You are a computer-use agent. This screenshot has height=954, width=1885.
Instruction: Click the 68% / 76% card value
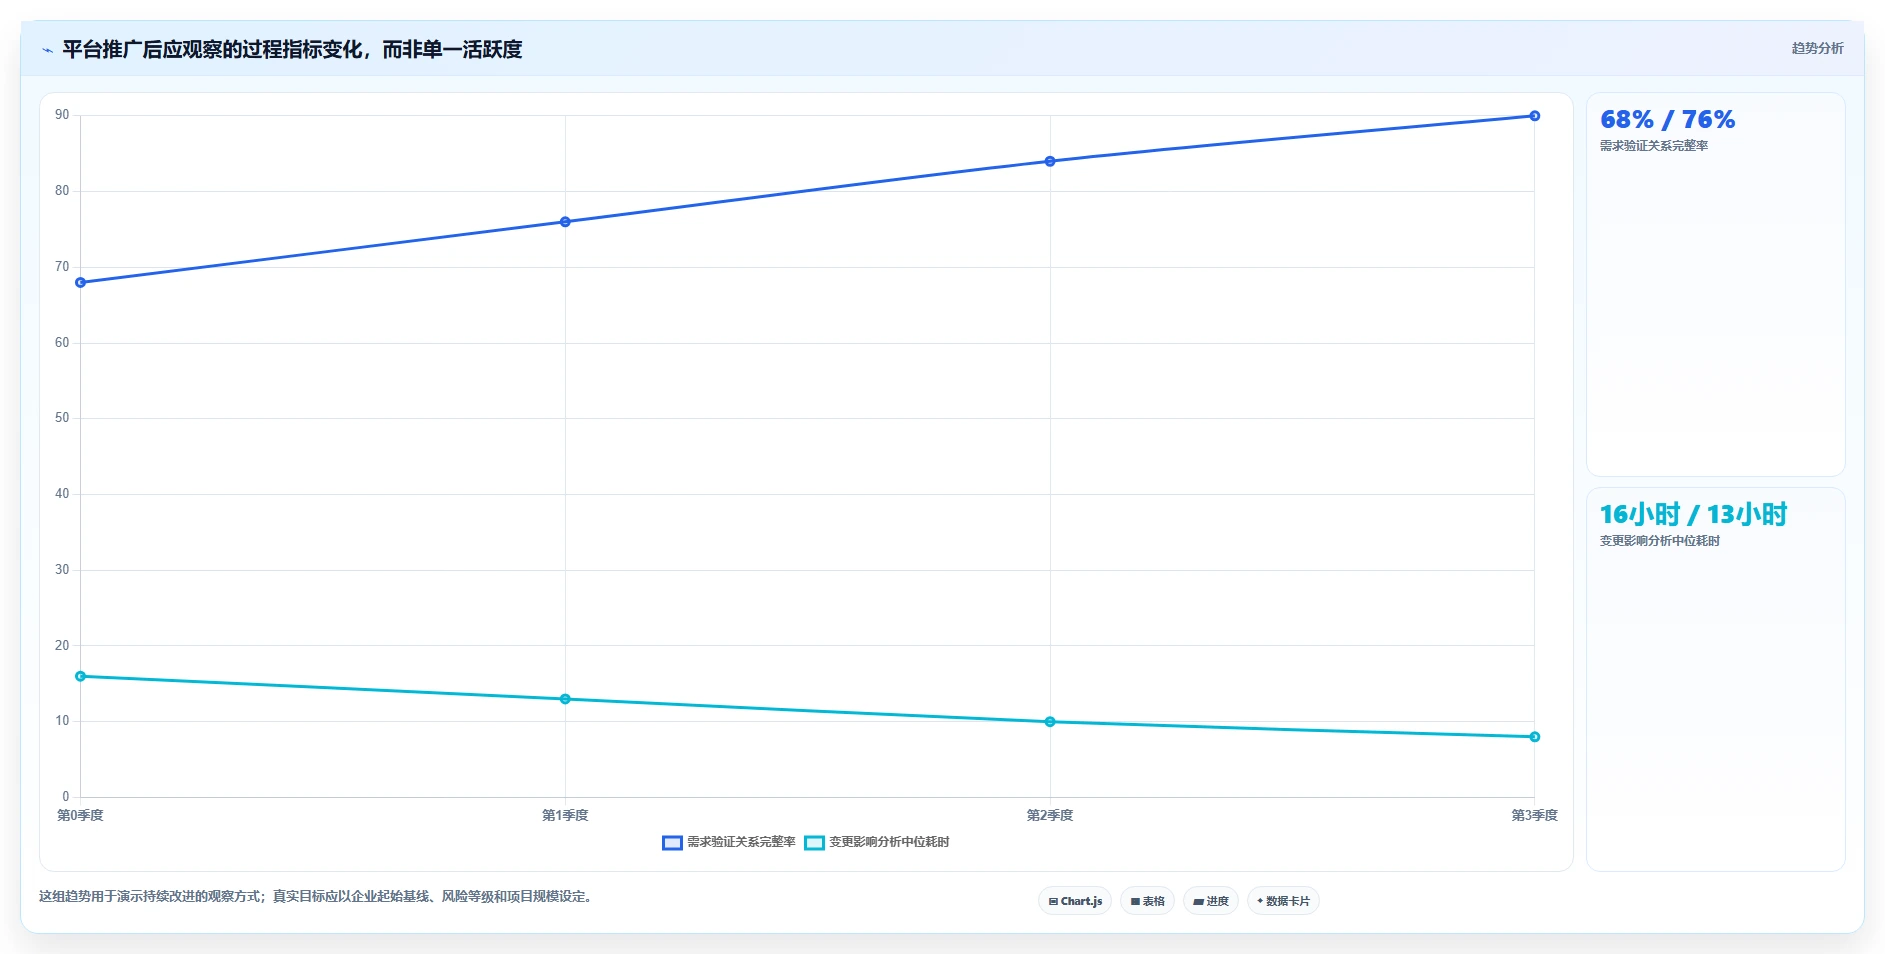pos(1667,120)
